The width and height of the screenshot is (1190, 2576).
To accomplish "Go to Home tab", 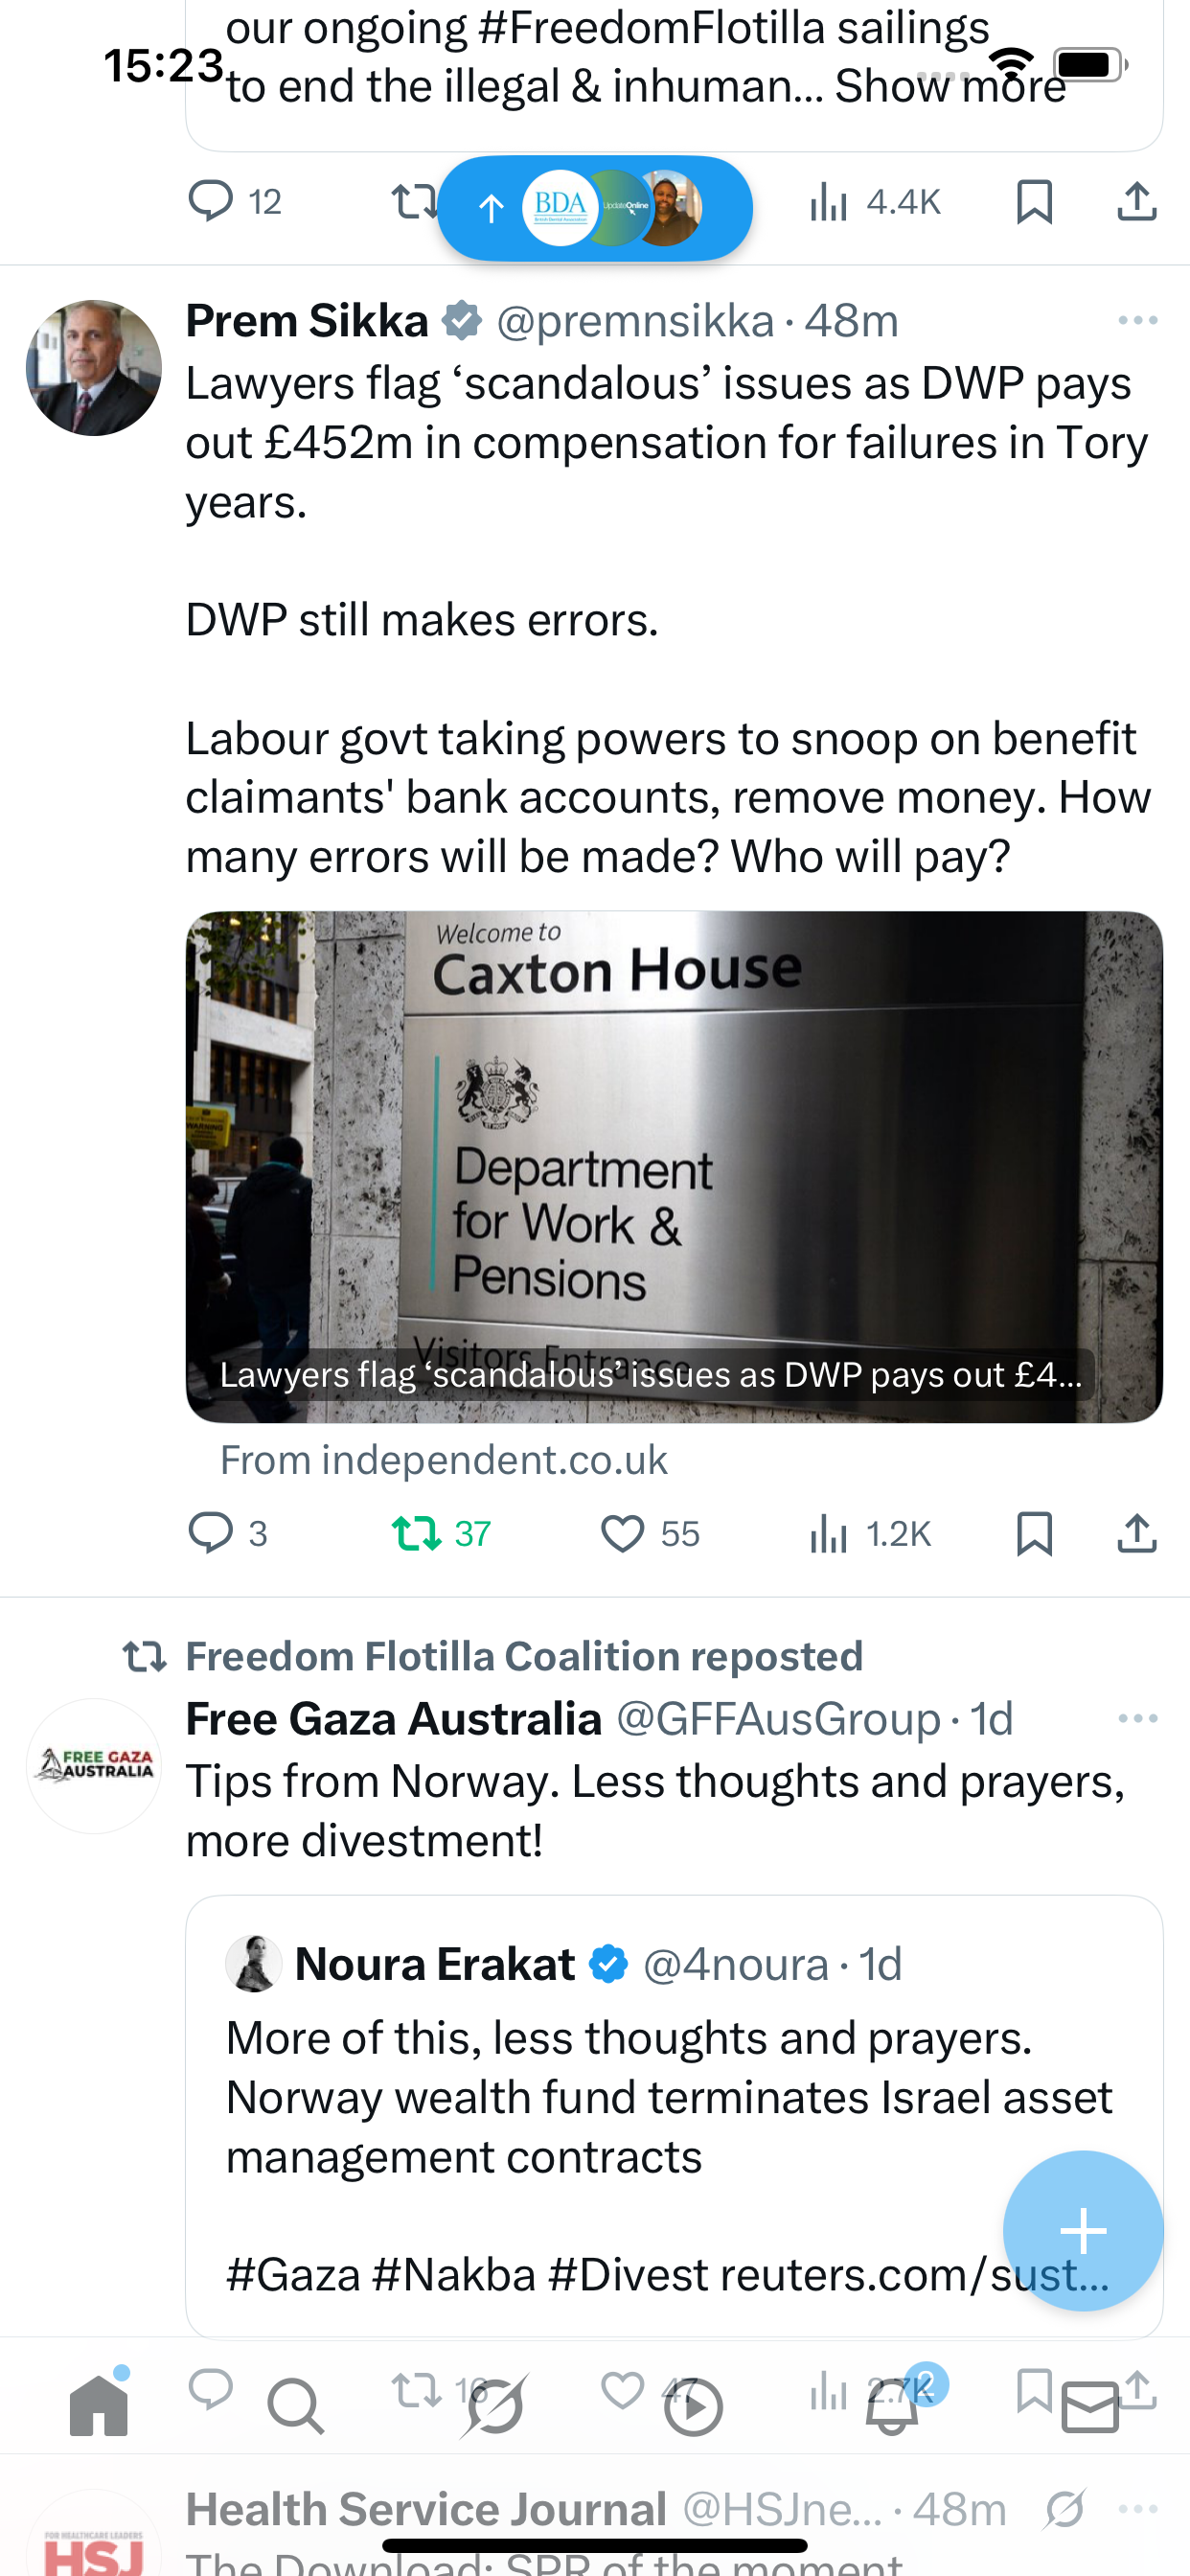I will point(99,2406).
